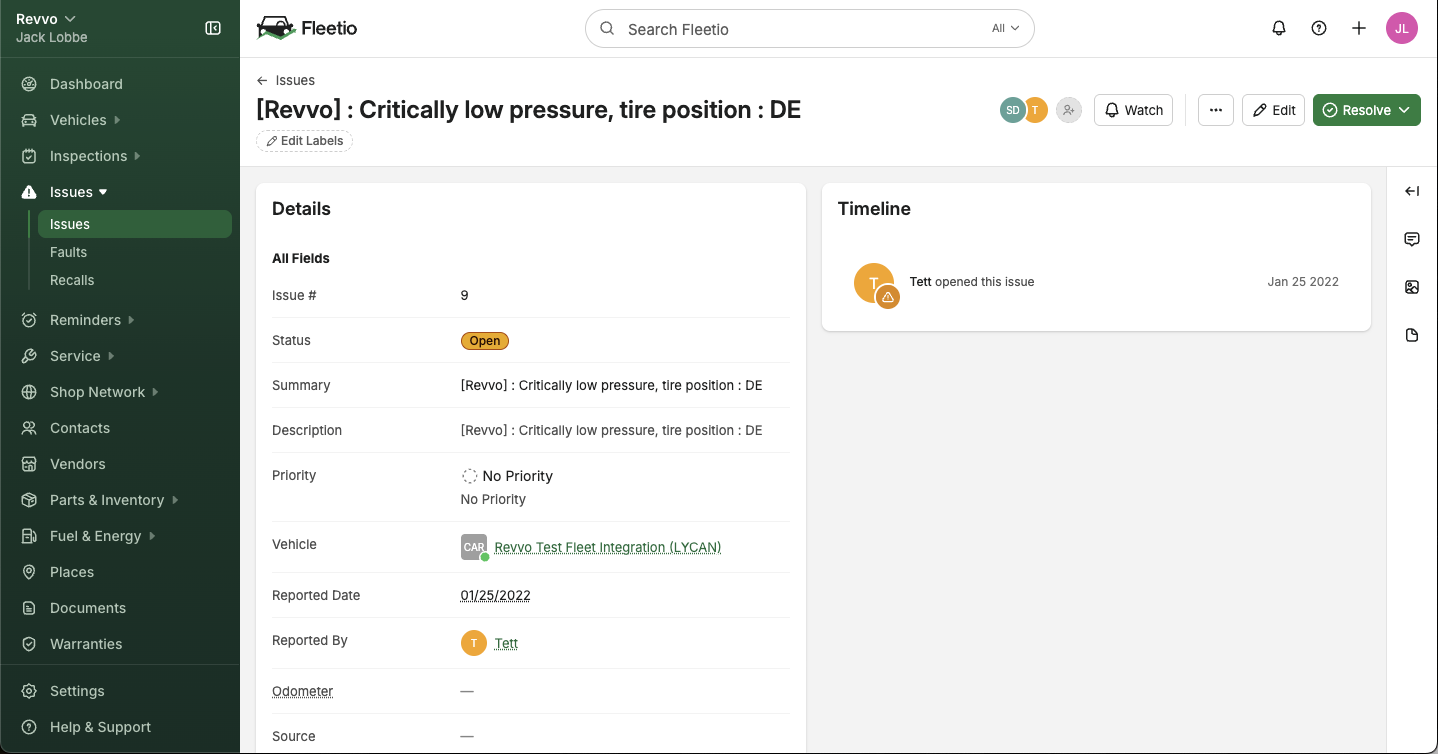Open the documents panel icon

[1412, 335]
